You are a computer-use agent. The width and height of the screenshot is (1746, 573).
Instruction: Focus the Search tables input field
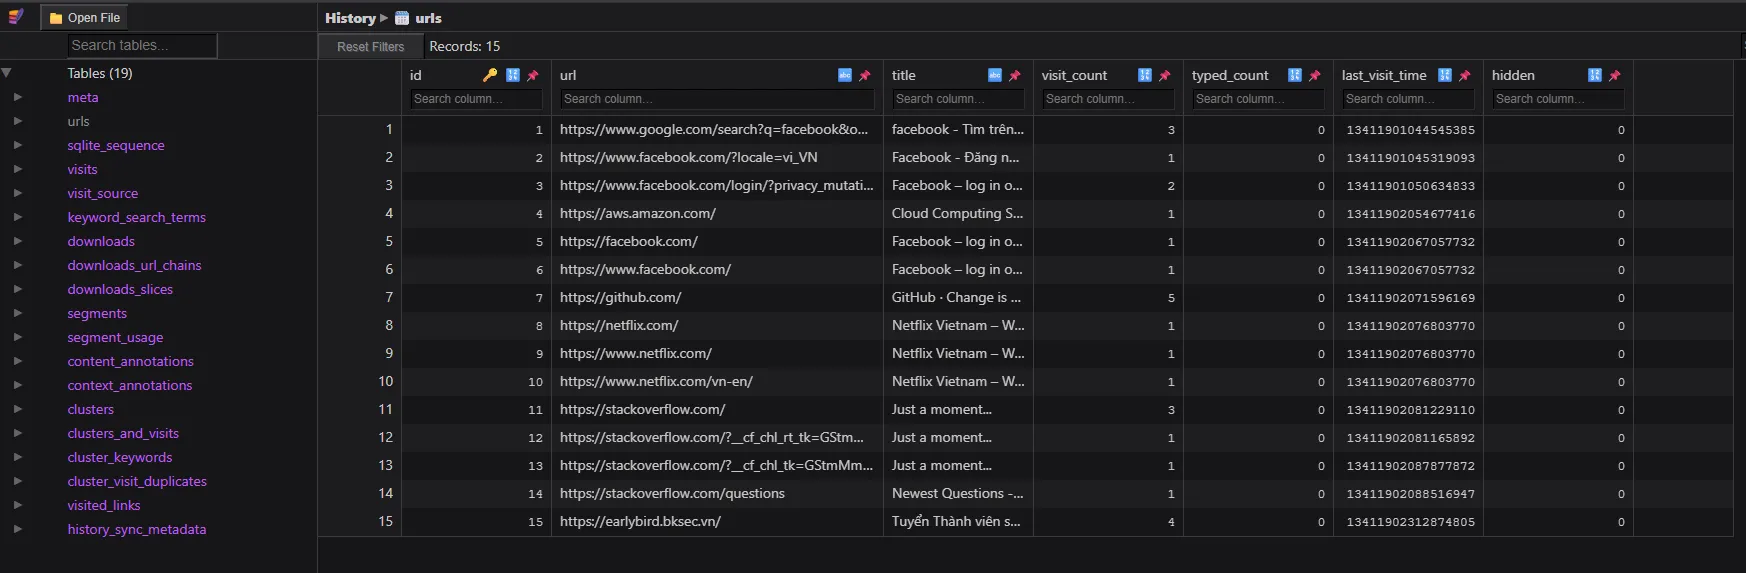(142, 45)
